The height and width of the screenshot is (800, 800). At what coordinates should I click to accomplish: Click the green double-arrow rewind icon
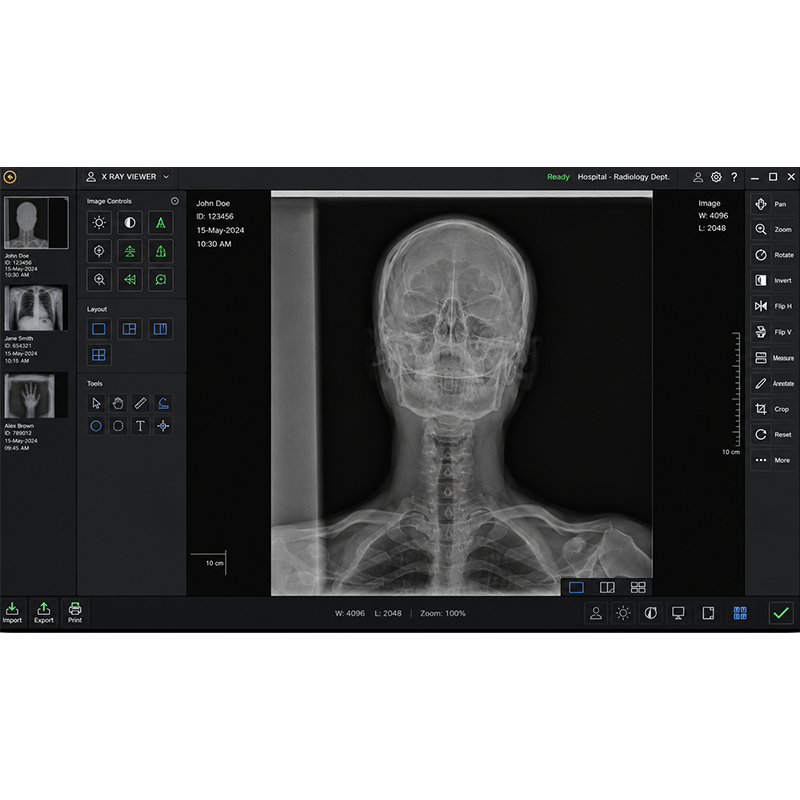130,279
